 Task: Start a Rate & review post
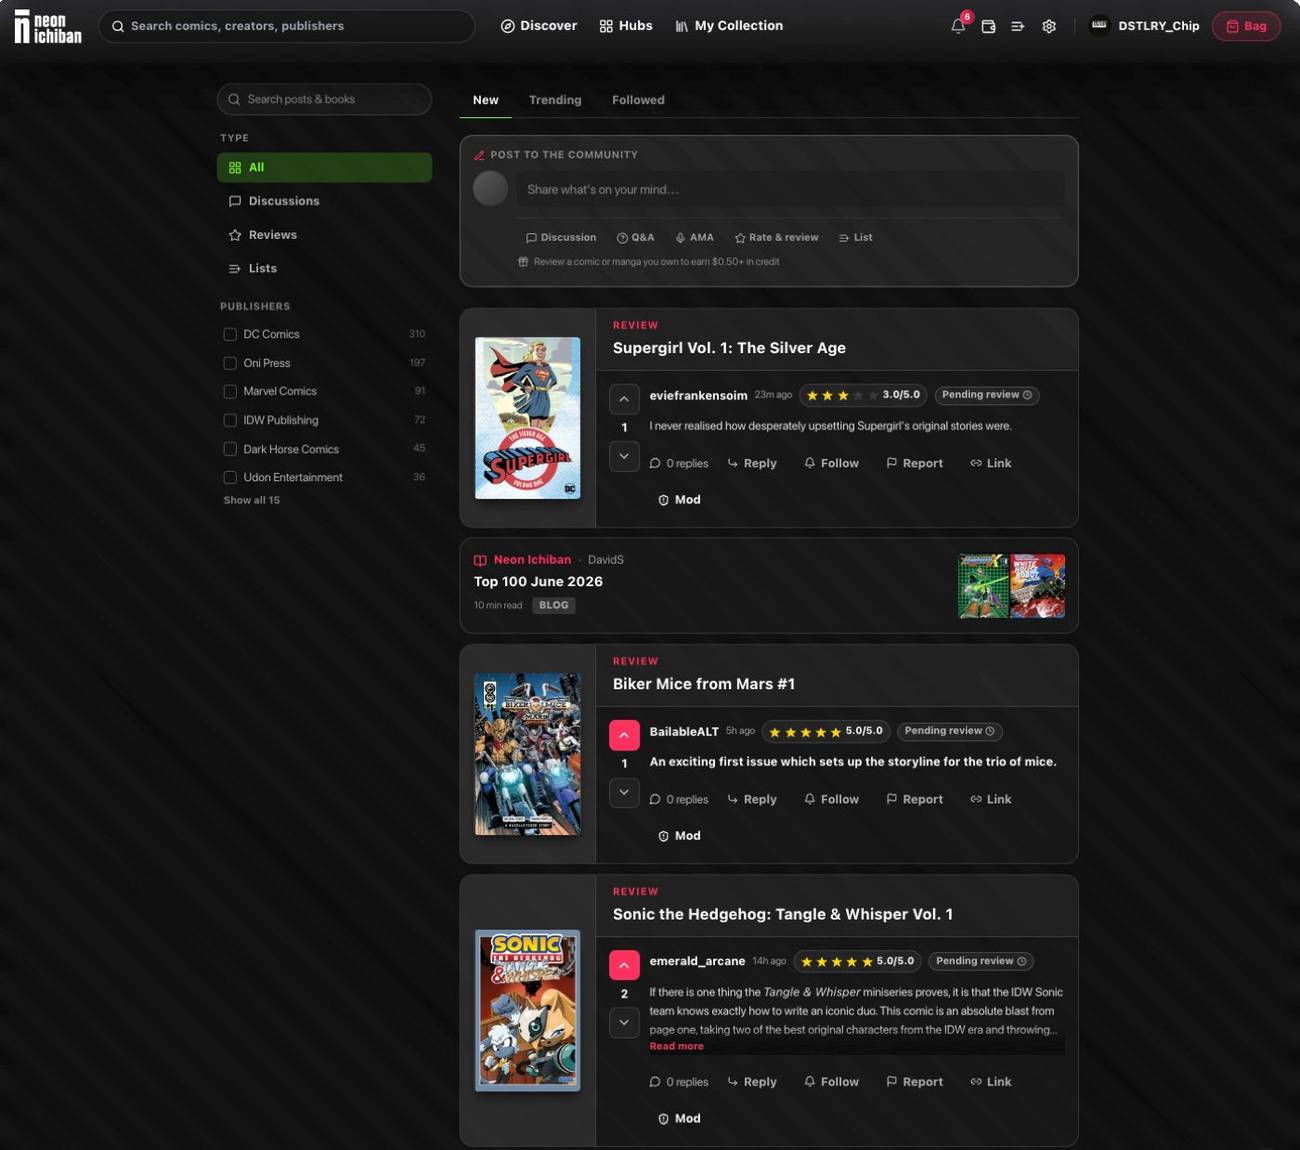[x=776, y=238]
